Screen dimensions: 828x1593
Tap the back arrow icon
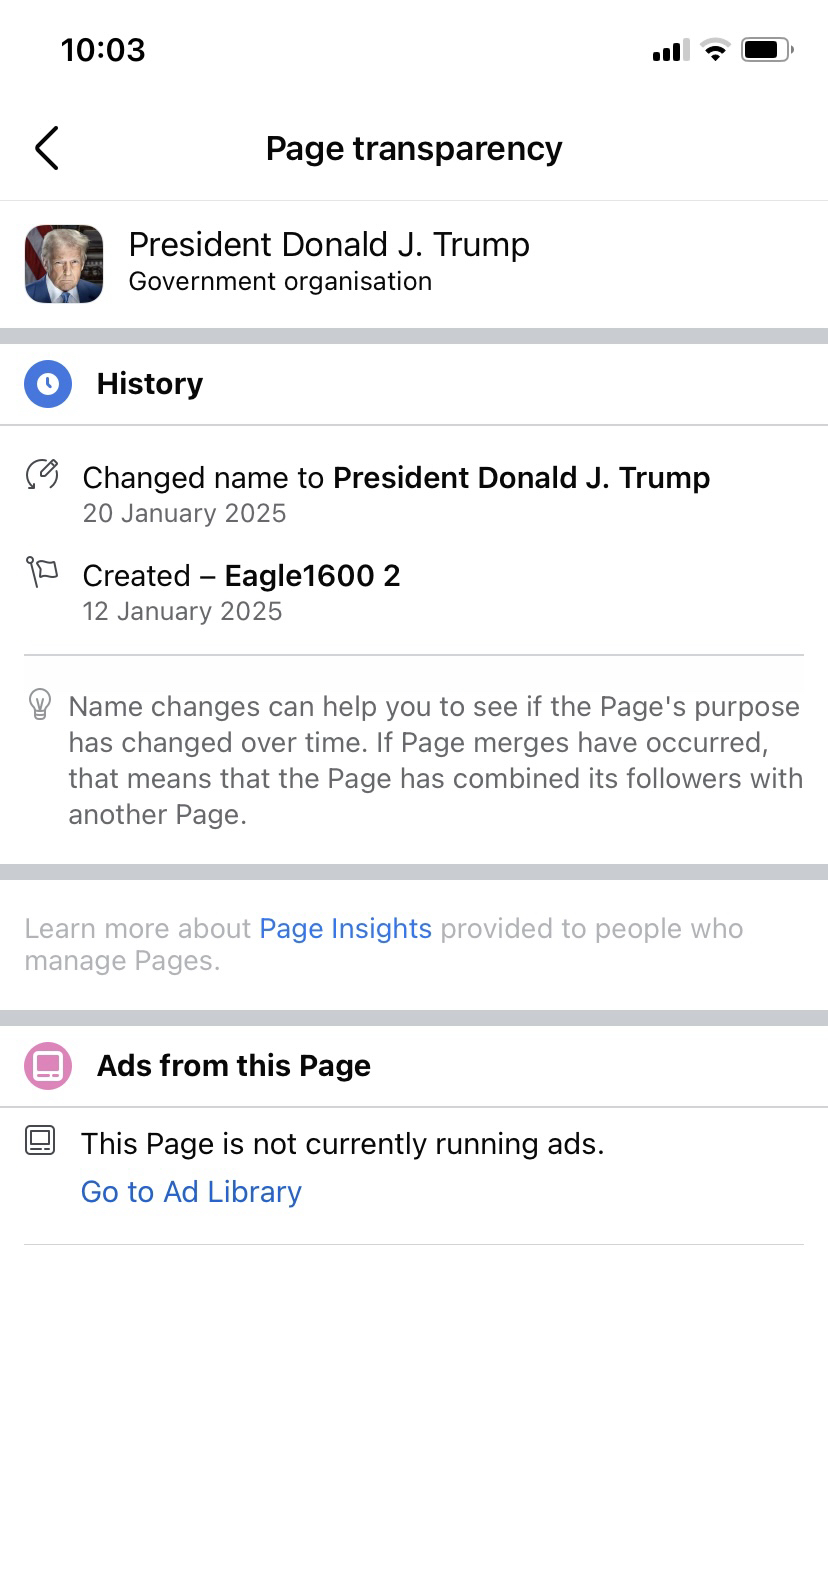pos(47,148)
